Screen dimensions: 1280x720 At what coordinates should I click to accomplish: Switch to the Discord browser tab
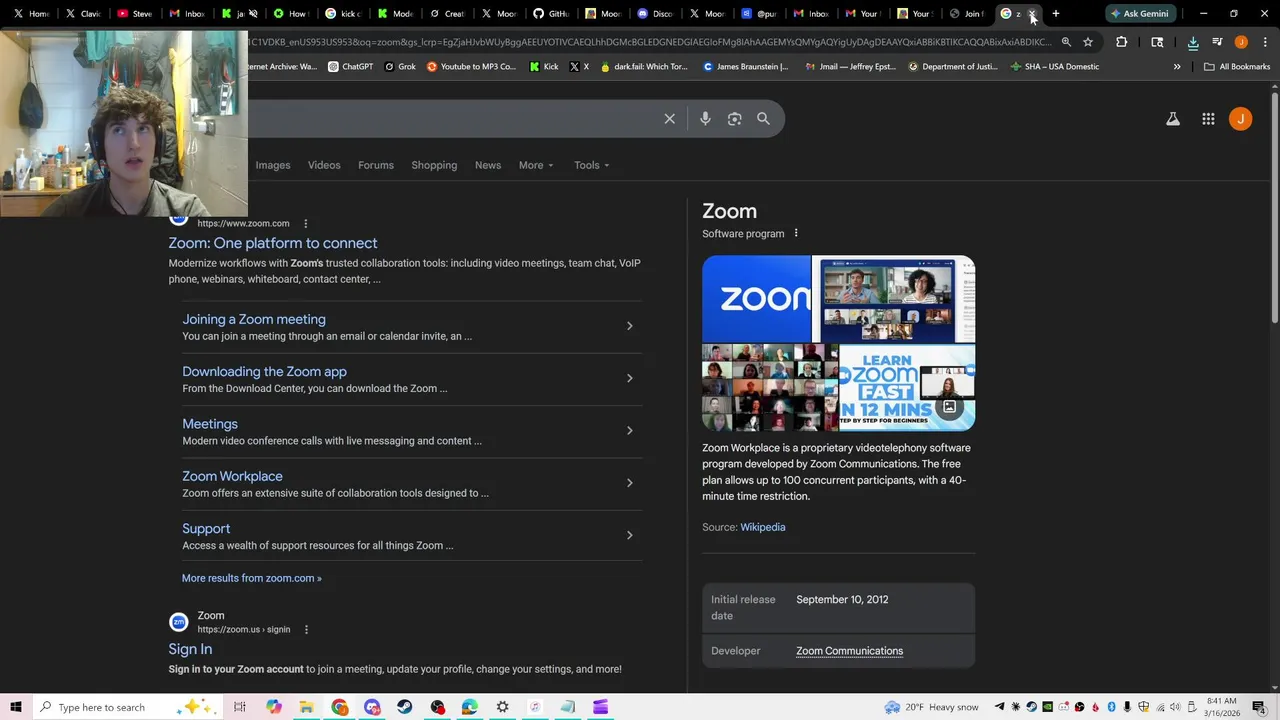(x=654, y=14)
